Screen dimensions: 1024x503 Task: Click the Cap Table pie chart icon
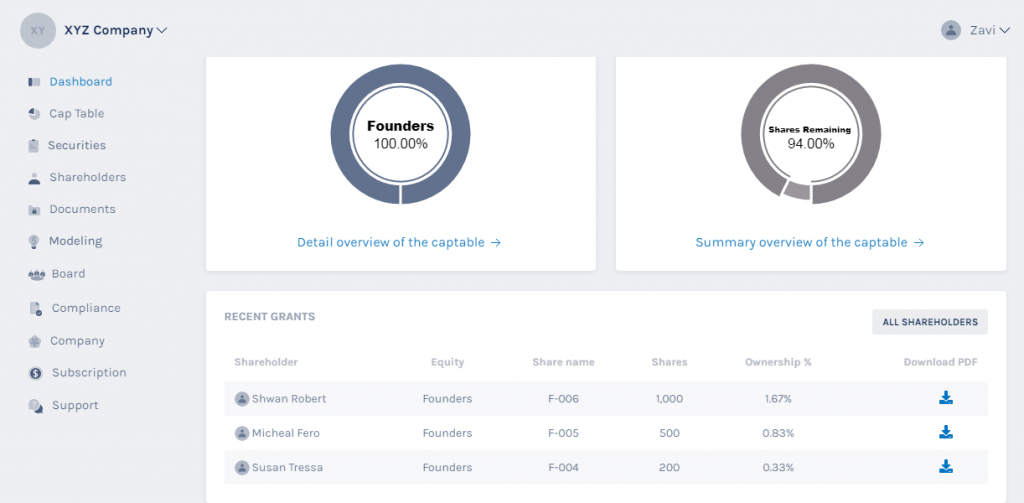coord(35,114)
